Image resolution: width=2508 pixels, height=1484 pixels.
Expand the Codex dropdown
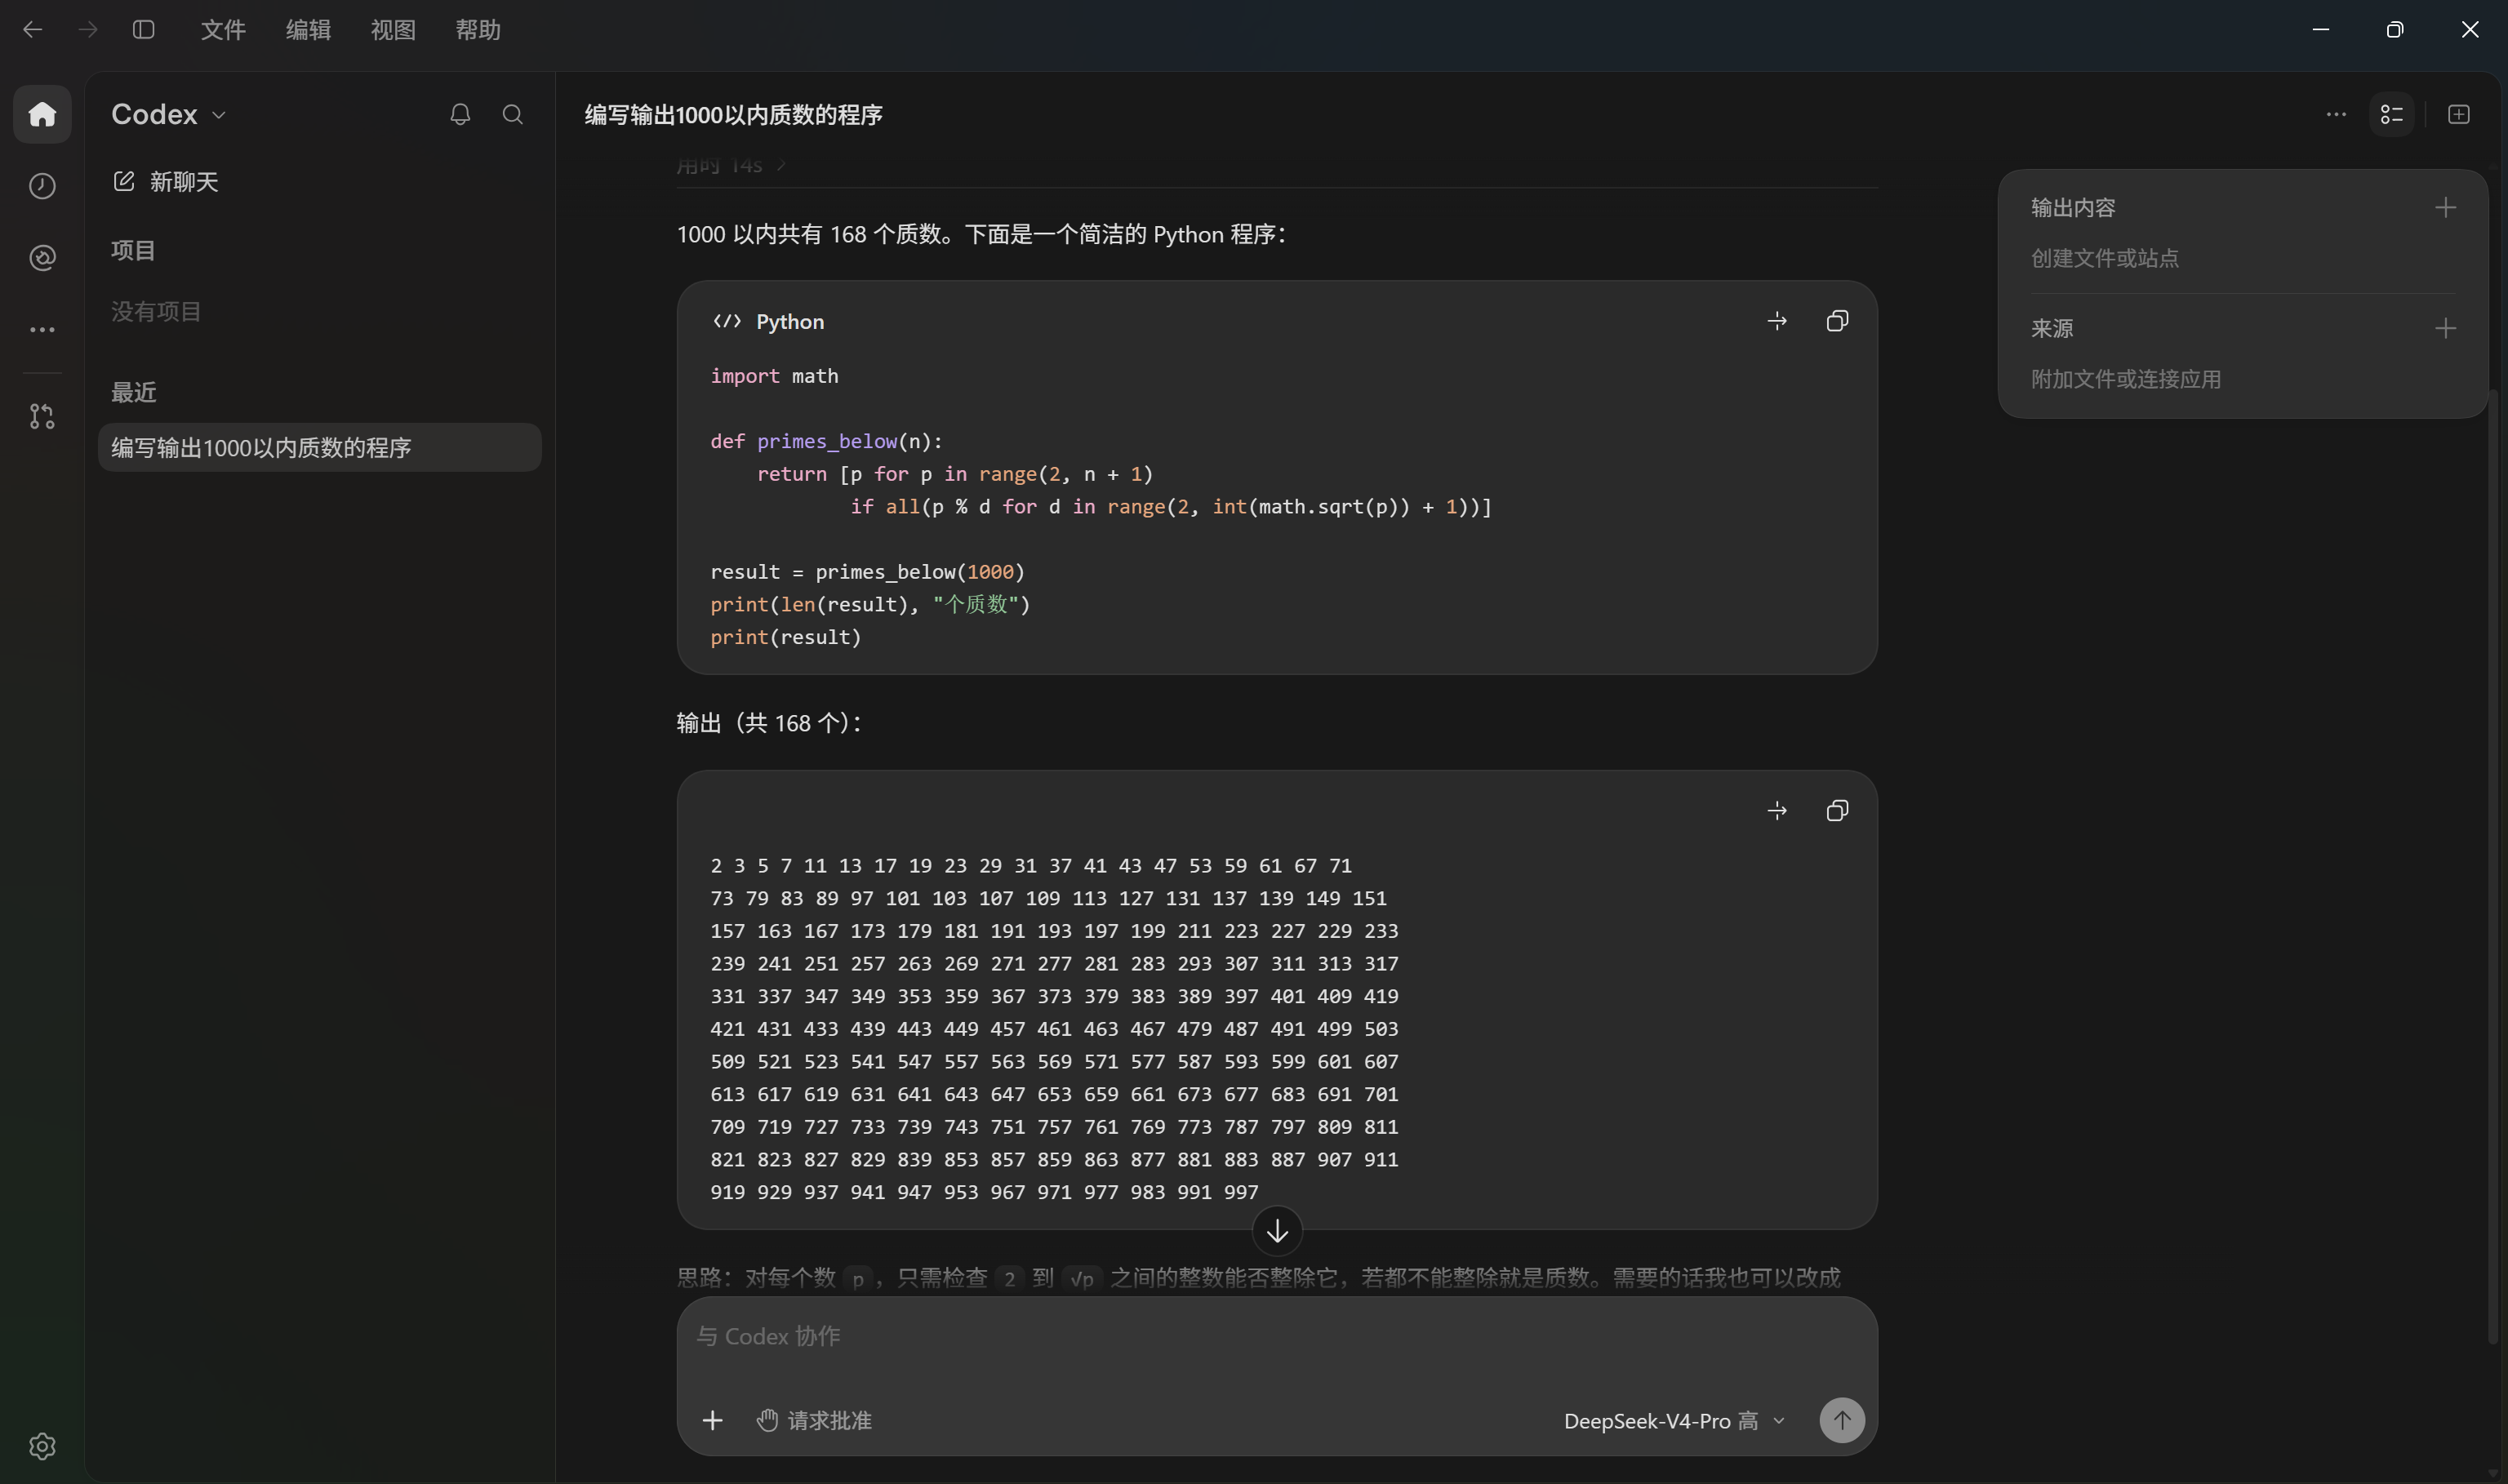169,114
